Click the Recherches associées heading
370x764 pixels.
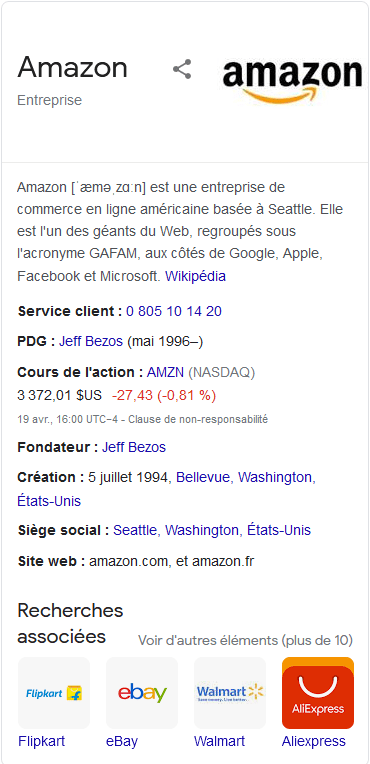coord(70,623)
